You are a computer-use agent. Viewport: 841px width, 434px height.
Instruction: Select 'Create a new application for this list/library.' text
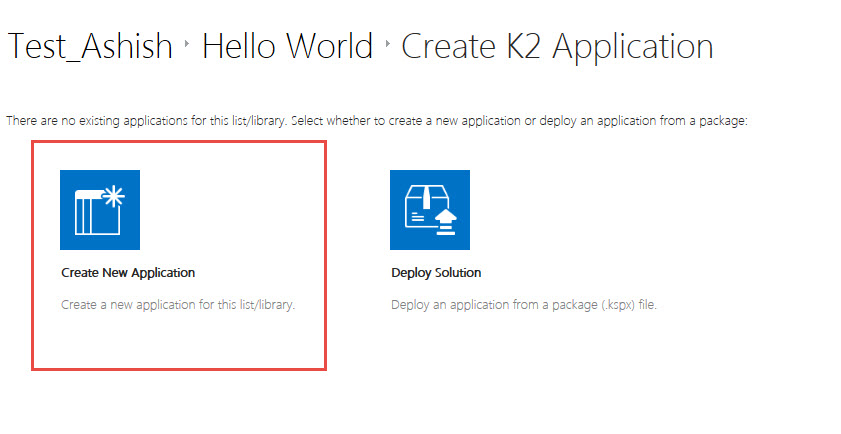tap(178, 305)
